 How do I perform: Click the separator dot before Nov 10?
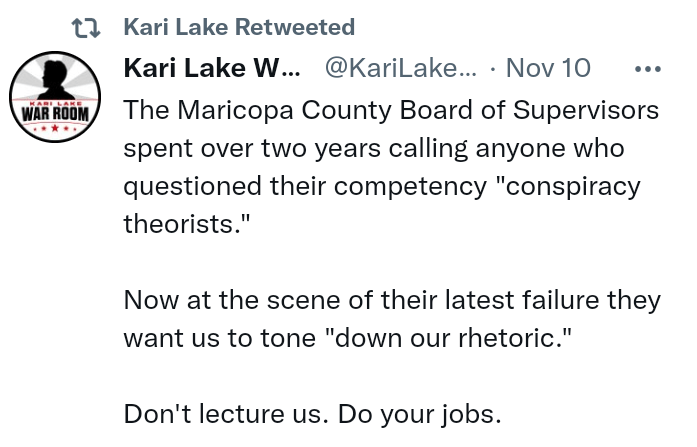[493, 69]
